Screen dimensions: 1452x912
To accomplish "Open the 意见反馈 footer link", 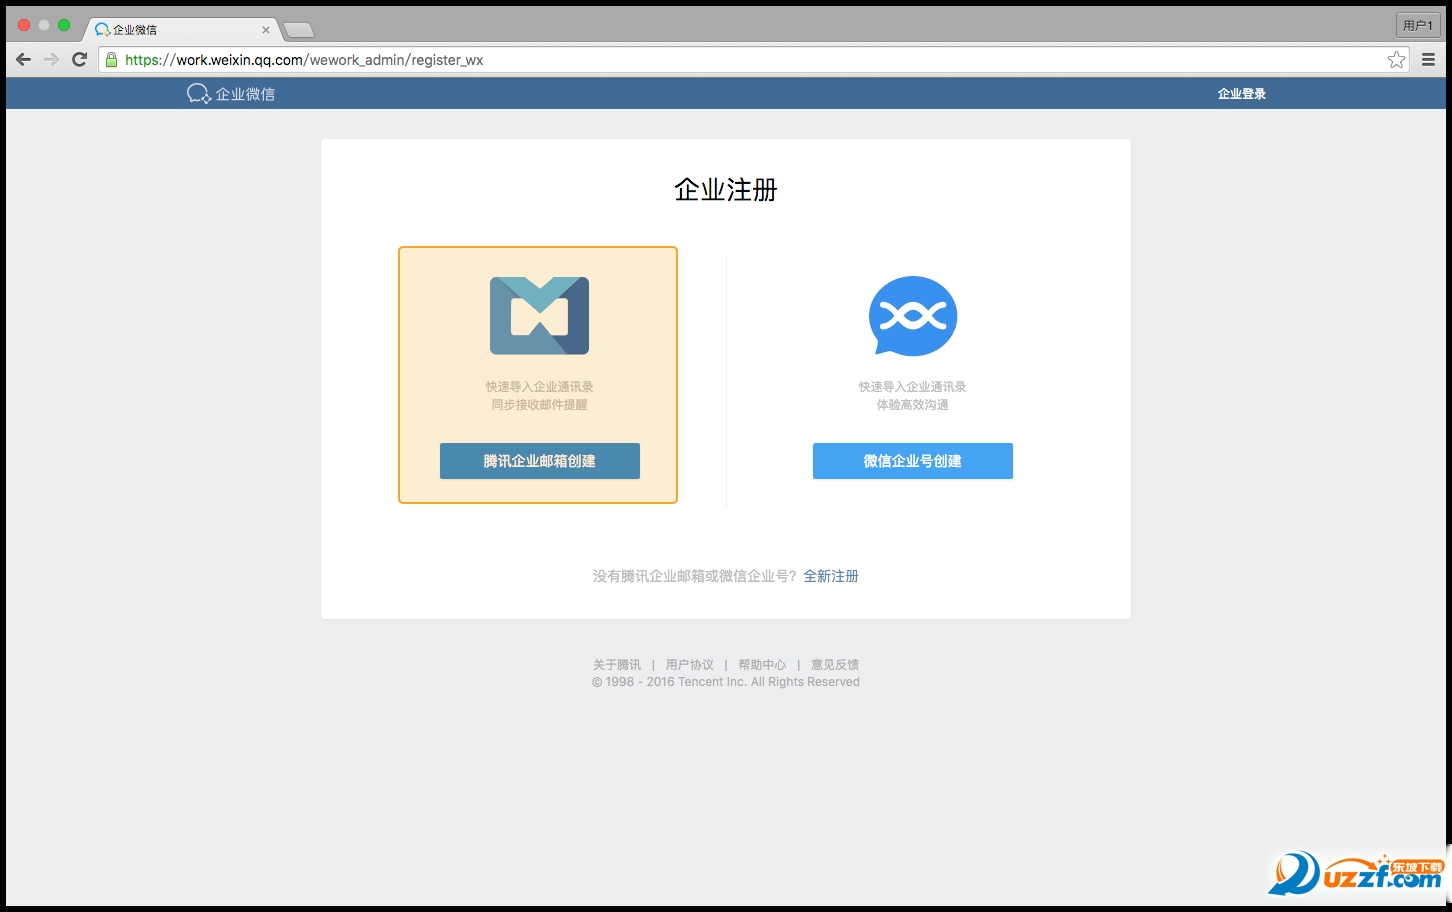I will click(x=835, y=665).
